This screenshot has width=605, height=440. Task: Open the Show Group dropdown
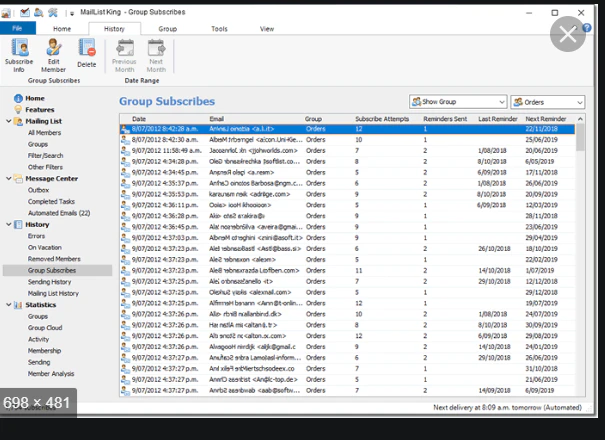pyautogui.click(x=458, y=102)
